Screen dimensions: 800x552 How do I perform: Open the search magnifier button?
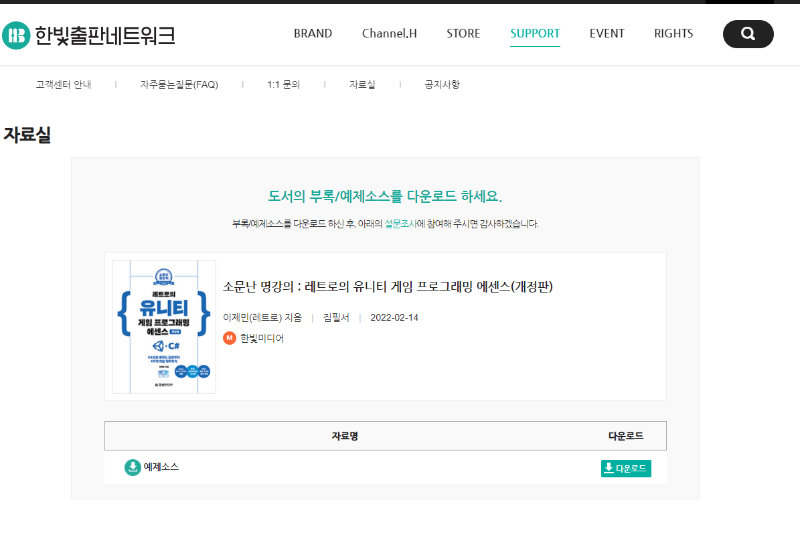[748, 34]
